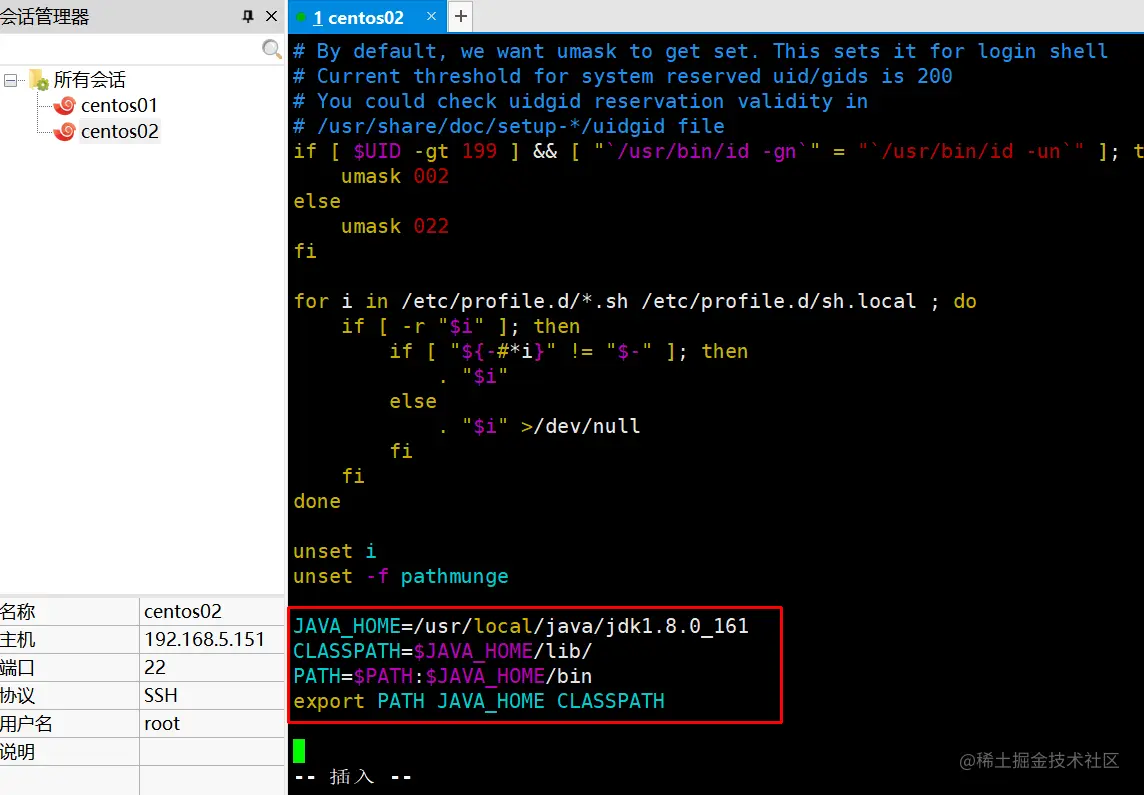Select the host value 192.168.5.151
The width and height of the screenshot is (1144, 795).
point(204,640)
